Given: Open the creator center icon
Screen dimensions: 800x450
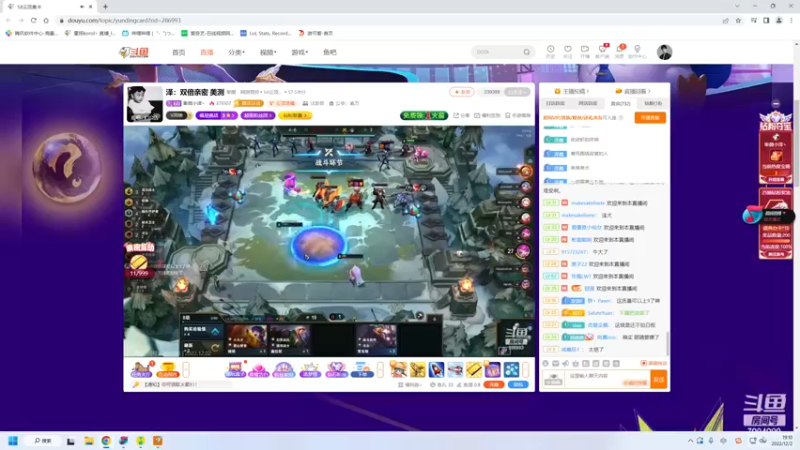Looking at the screenshot, I should point(637,51).
